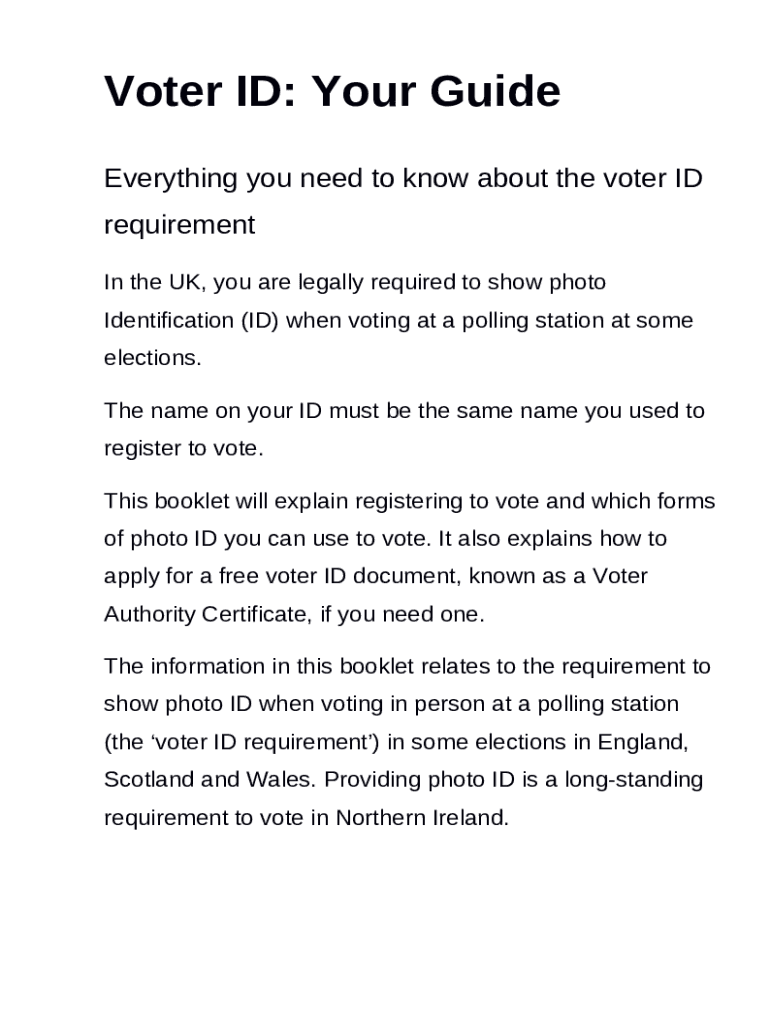Click the words "Authority Certificate"

pos(206,615)
